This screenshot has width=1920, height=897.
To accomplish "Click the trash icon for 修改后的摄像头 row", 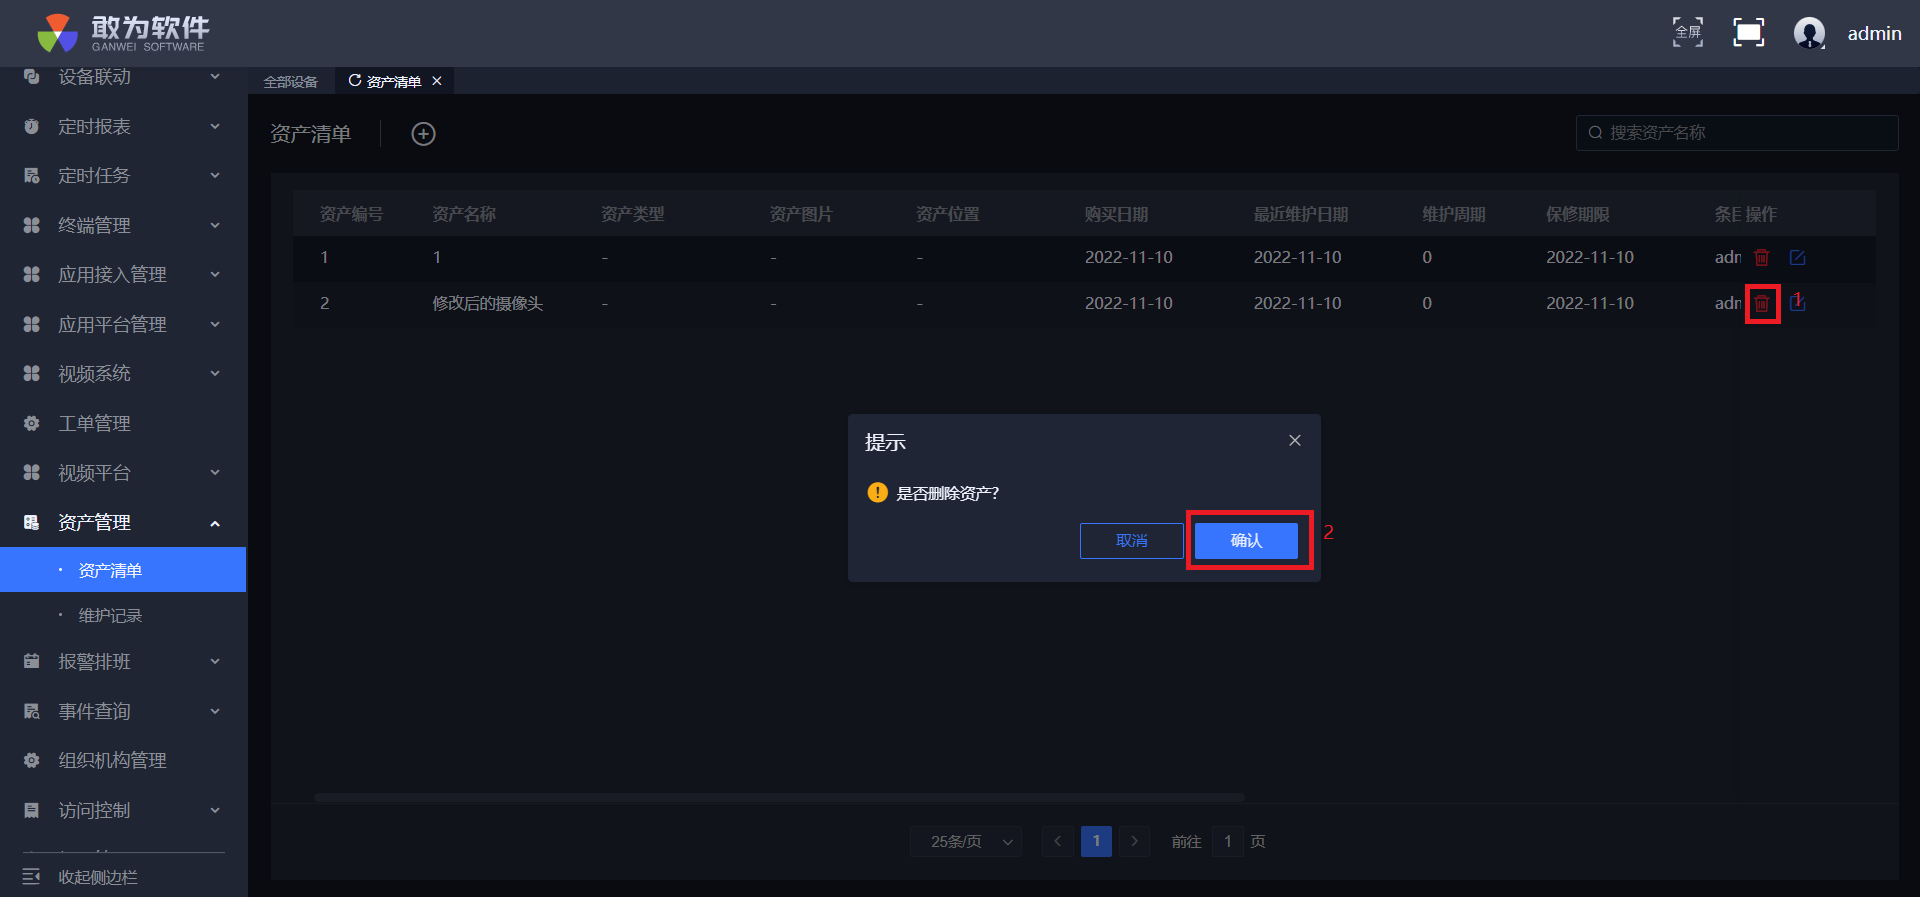I will click(x=1762, y=303).
